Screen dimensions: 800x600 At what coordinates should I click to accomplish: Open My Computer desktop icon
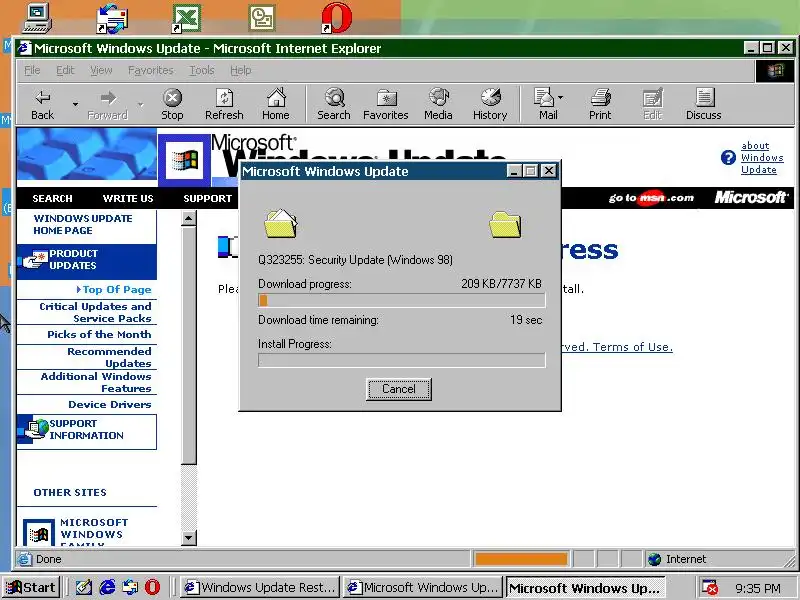pos(37,18)
